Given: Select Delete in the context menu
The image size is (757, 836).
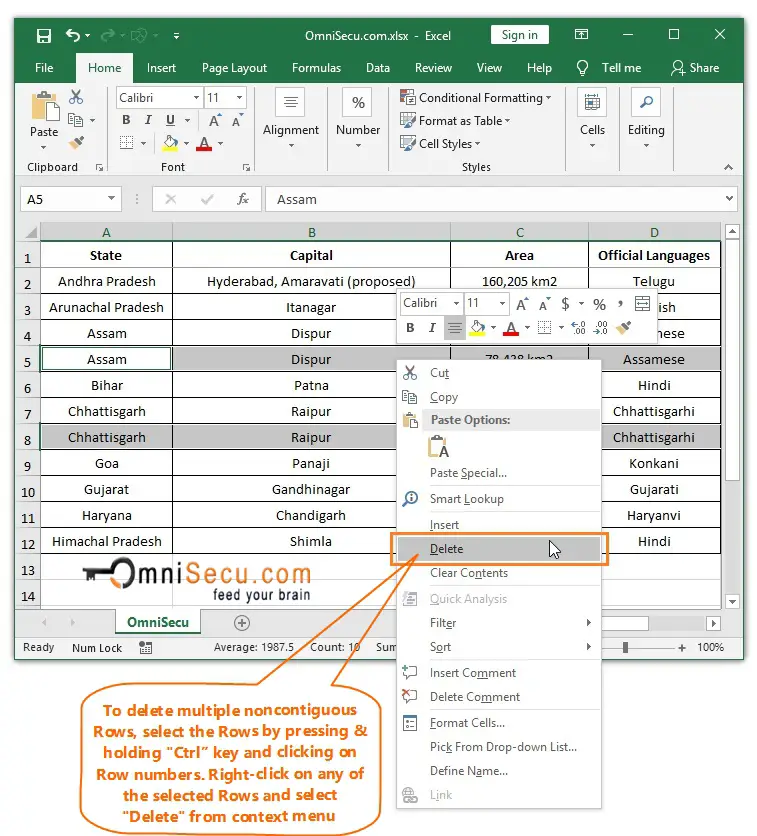Looking at the screenshot, I should [x=499, y=549].
